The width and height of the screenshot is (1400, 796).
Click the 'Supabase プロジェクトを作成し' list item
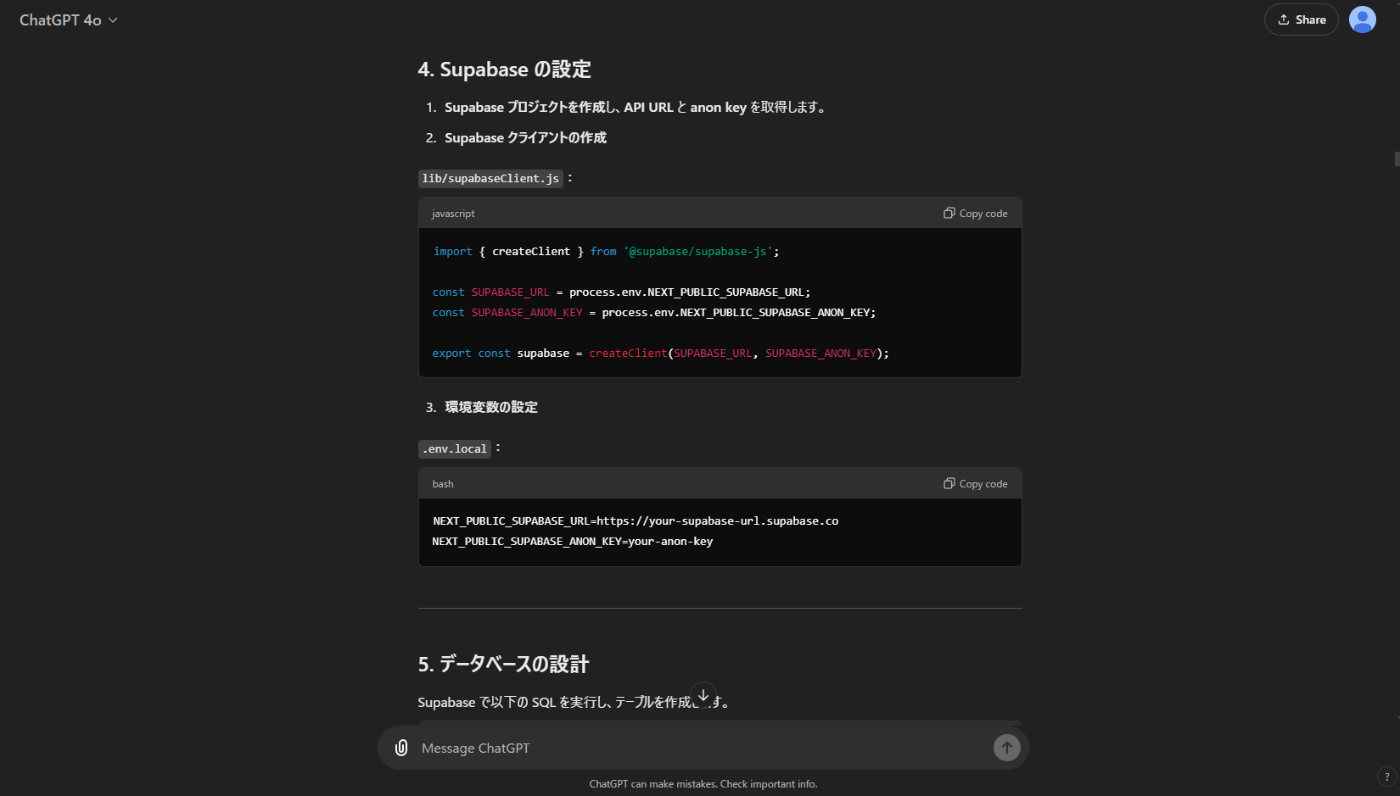635,107
